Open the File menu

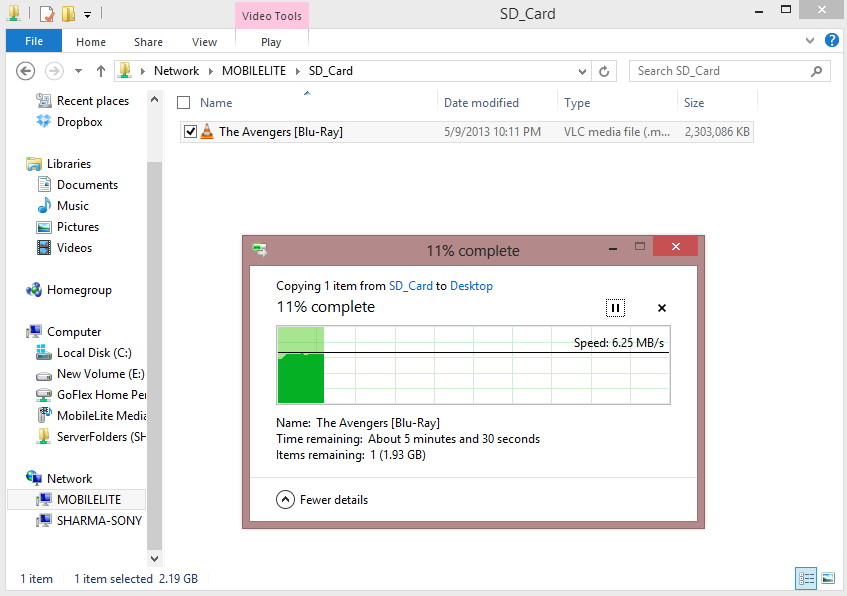(x=34, y=42)
